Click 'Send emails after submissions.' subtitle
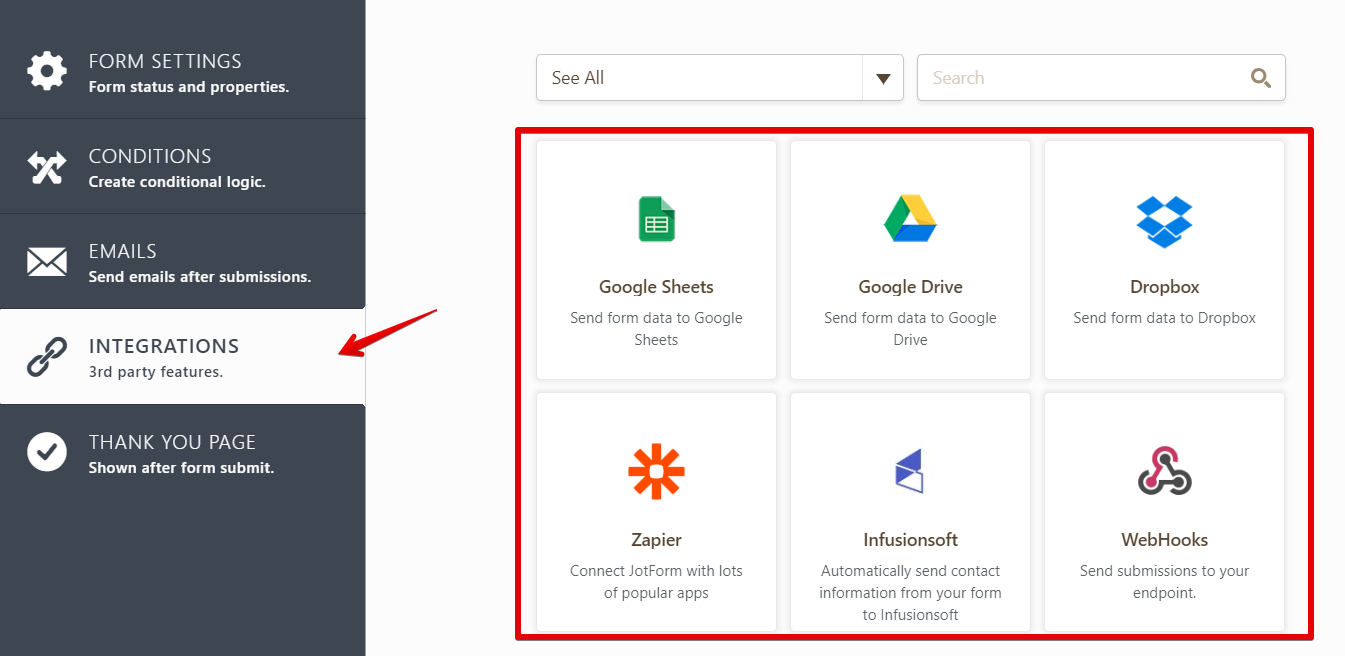This screenshot has width=1345, height=656. [200, 277]
